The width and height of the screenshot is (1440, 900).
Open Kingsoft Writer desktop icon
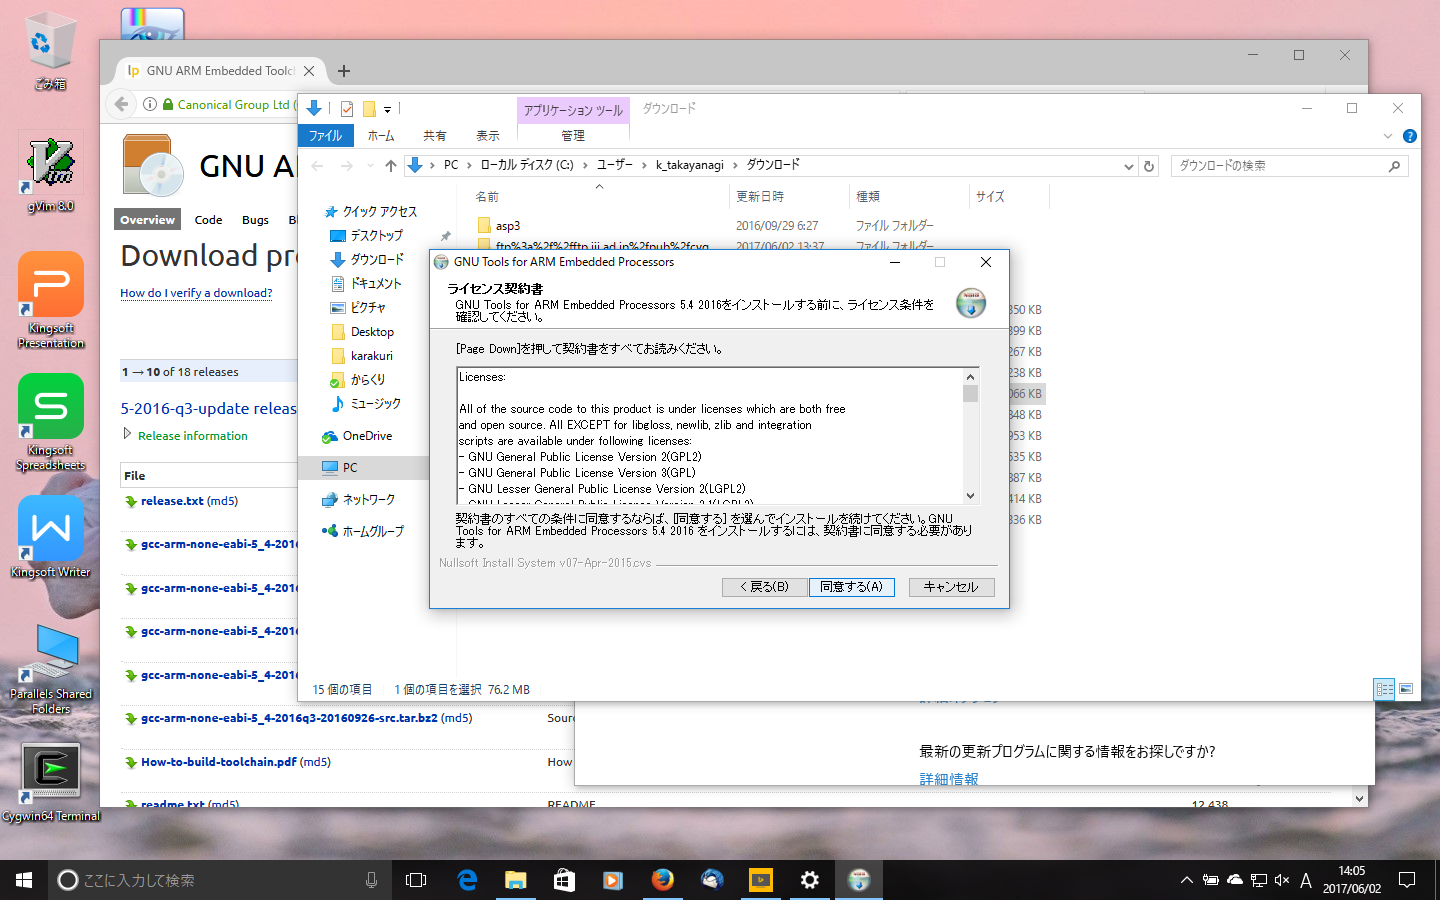click(51, 537)
